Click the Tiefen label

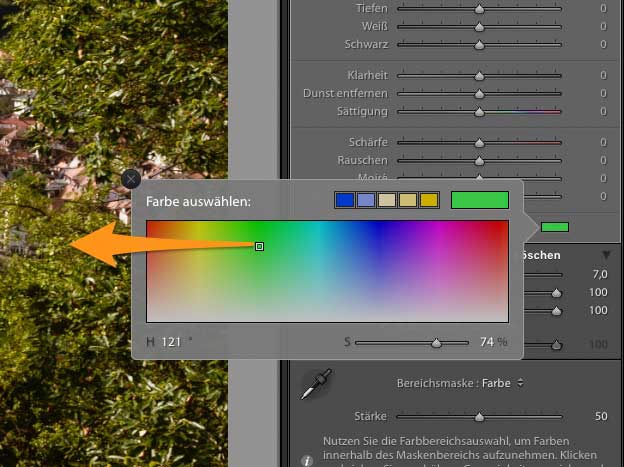click(x=372, y=8)
